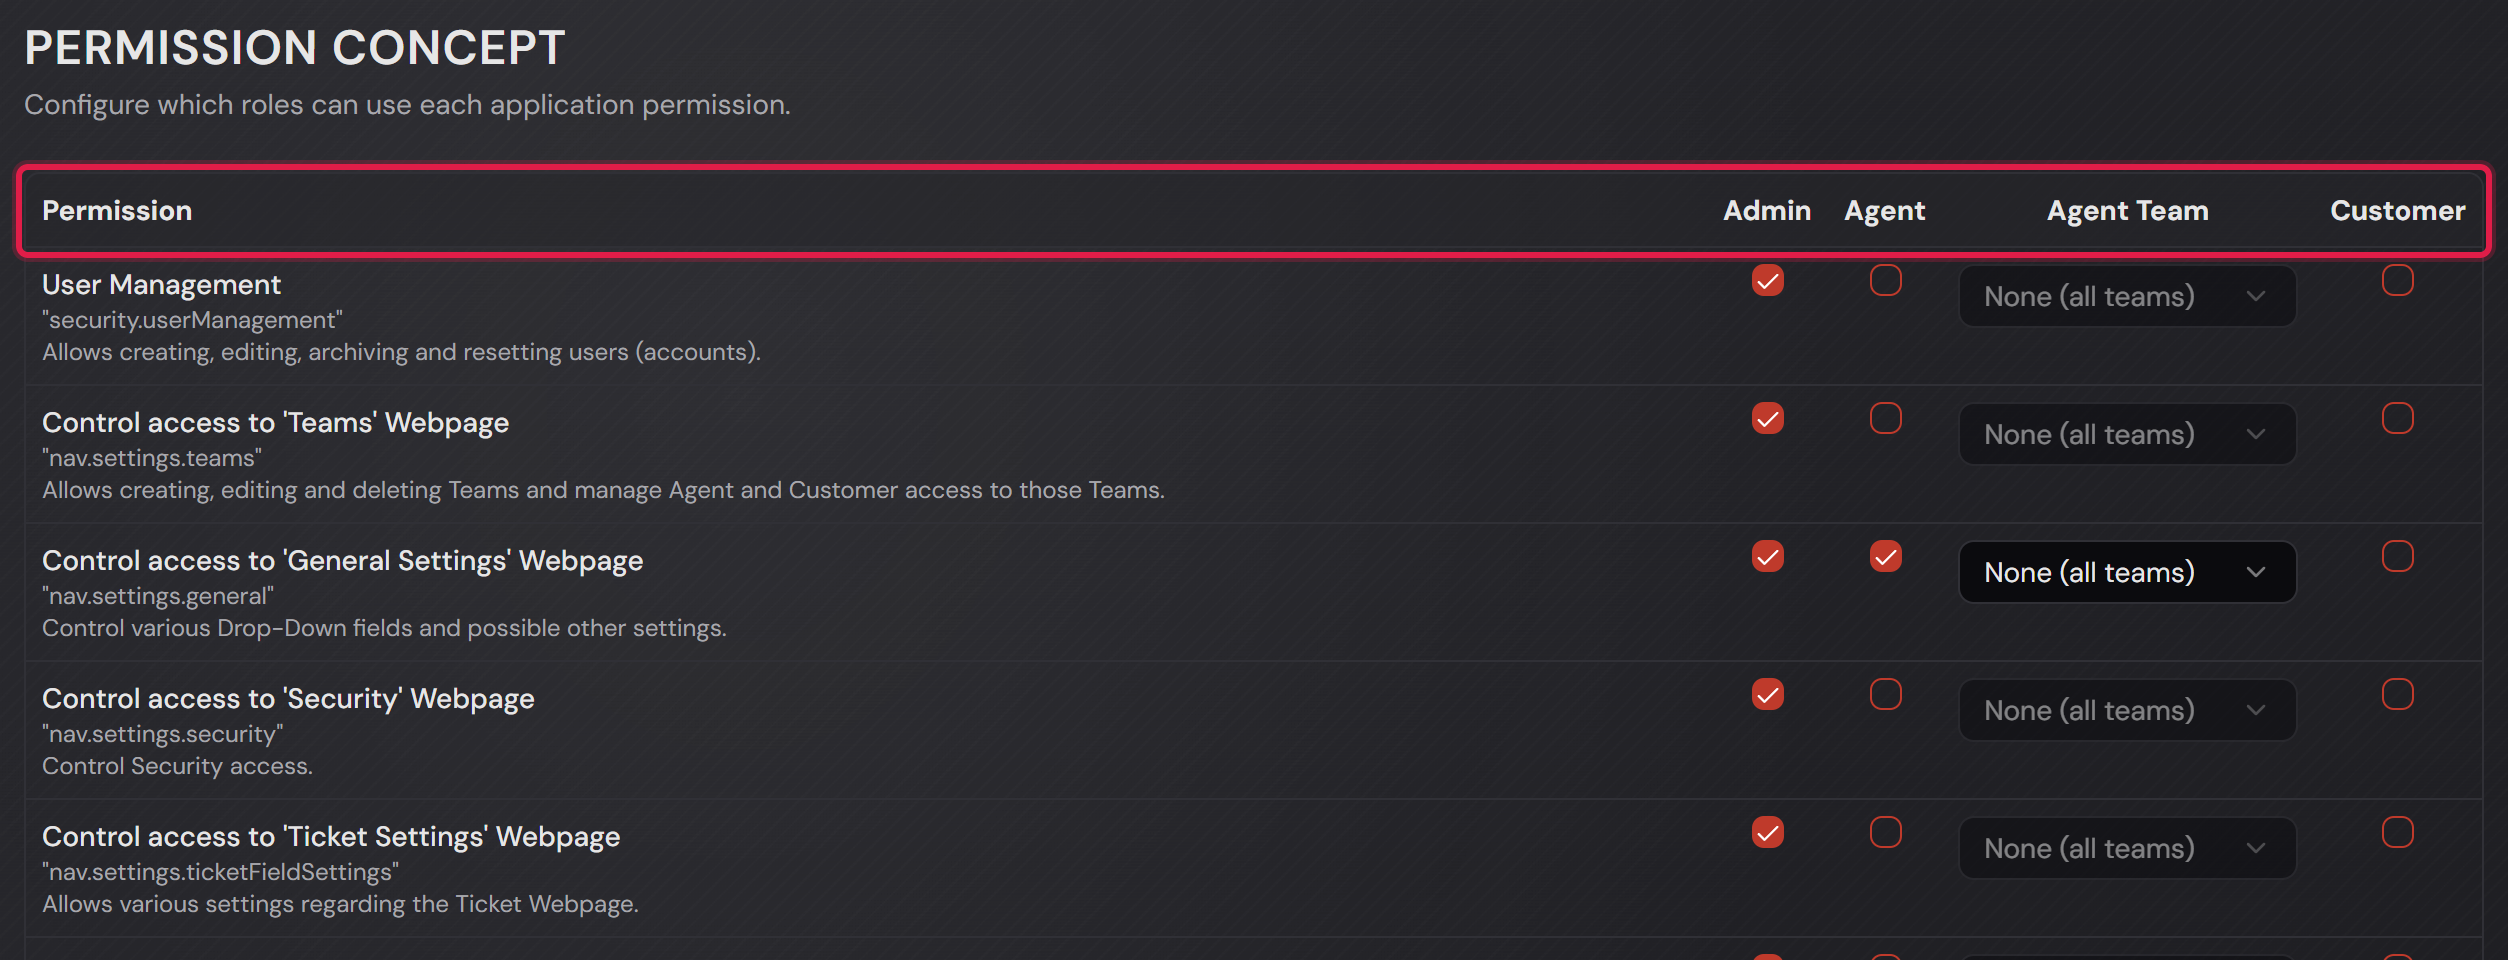This screenshot has height=960, width=2508.
Task: Check Customer box for 'Teams' Webpage
Action: [2397, 419]
